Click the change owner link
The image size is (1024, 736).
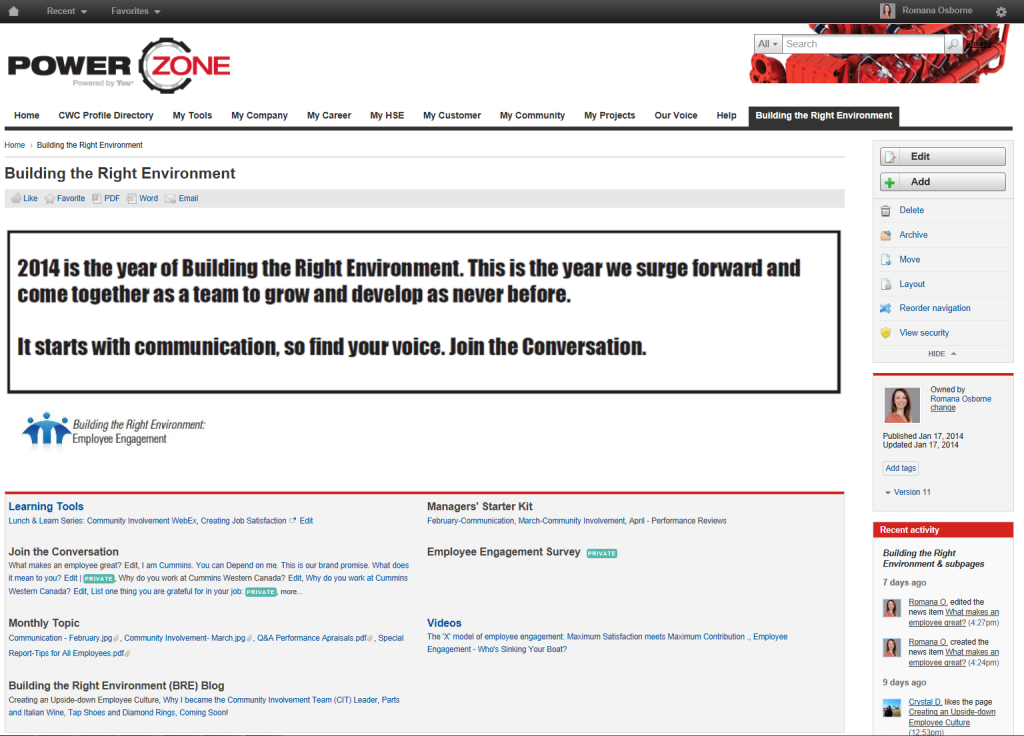click(x=942, y=408)
